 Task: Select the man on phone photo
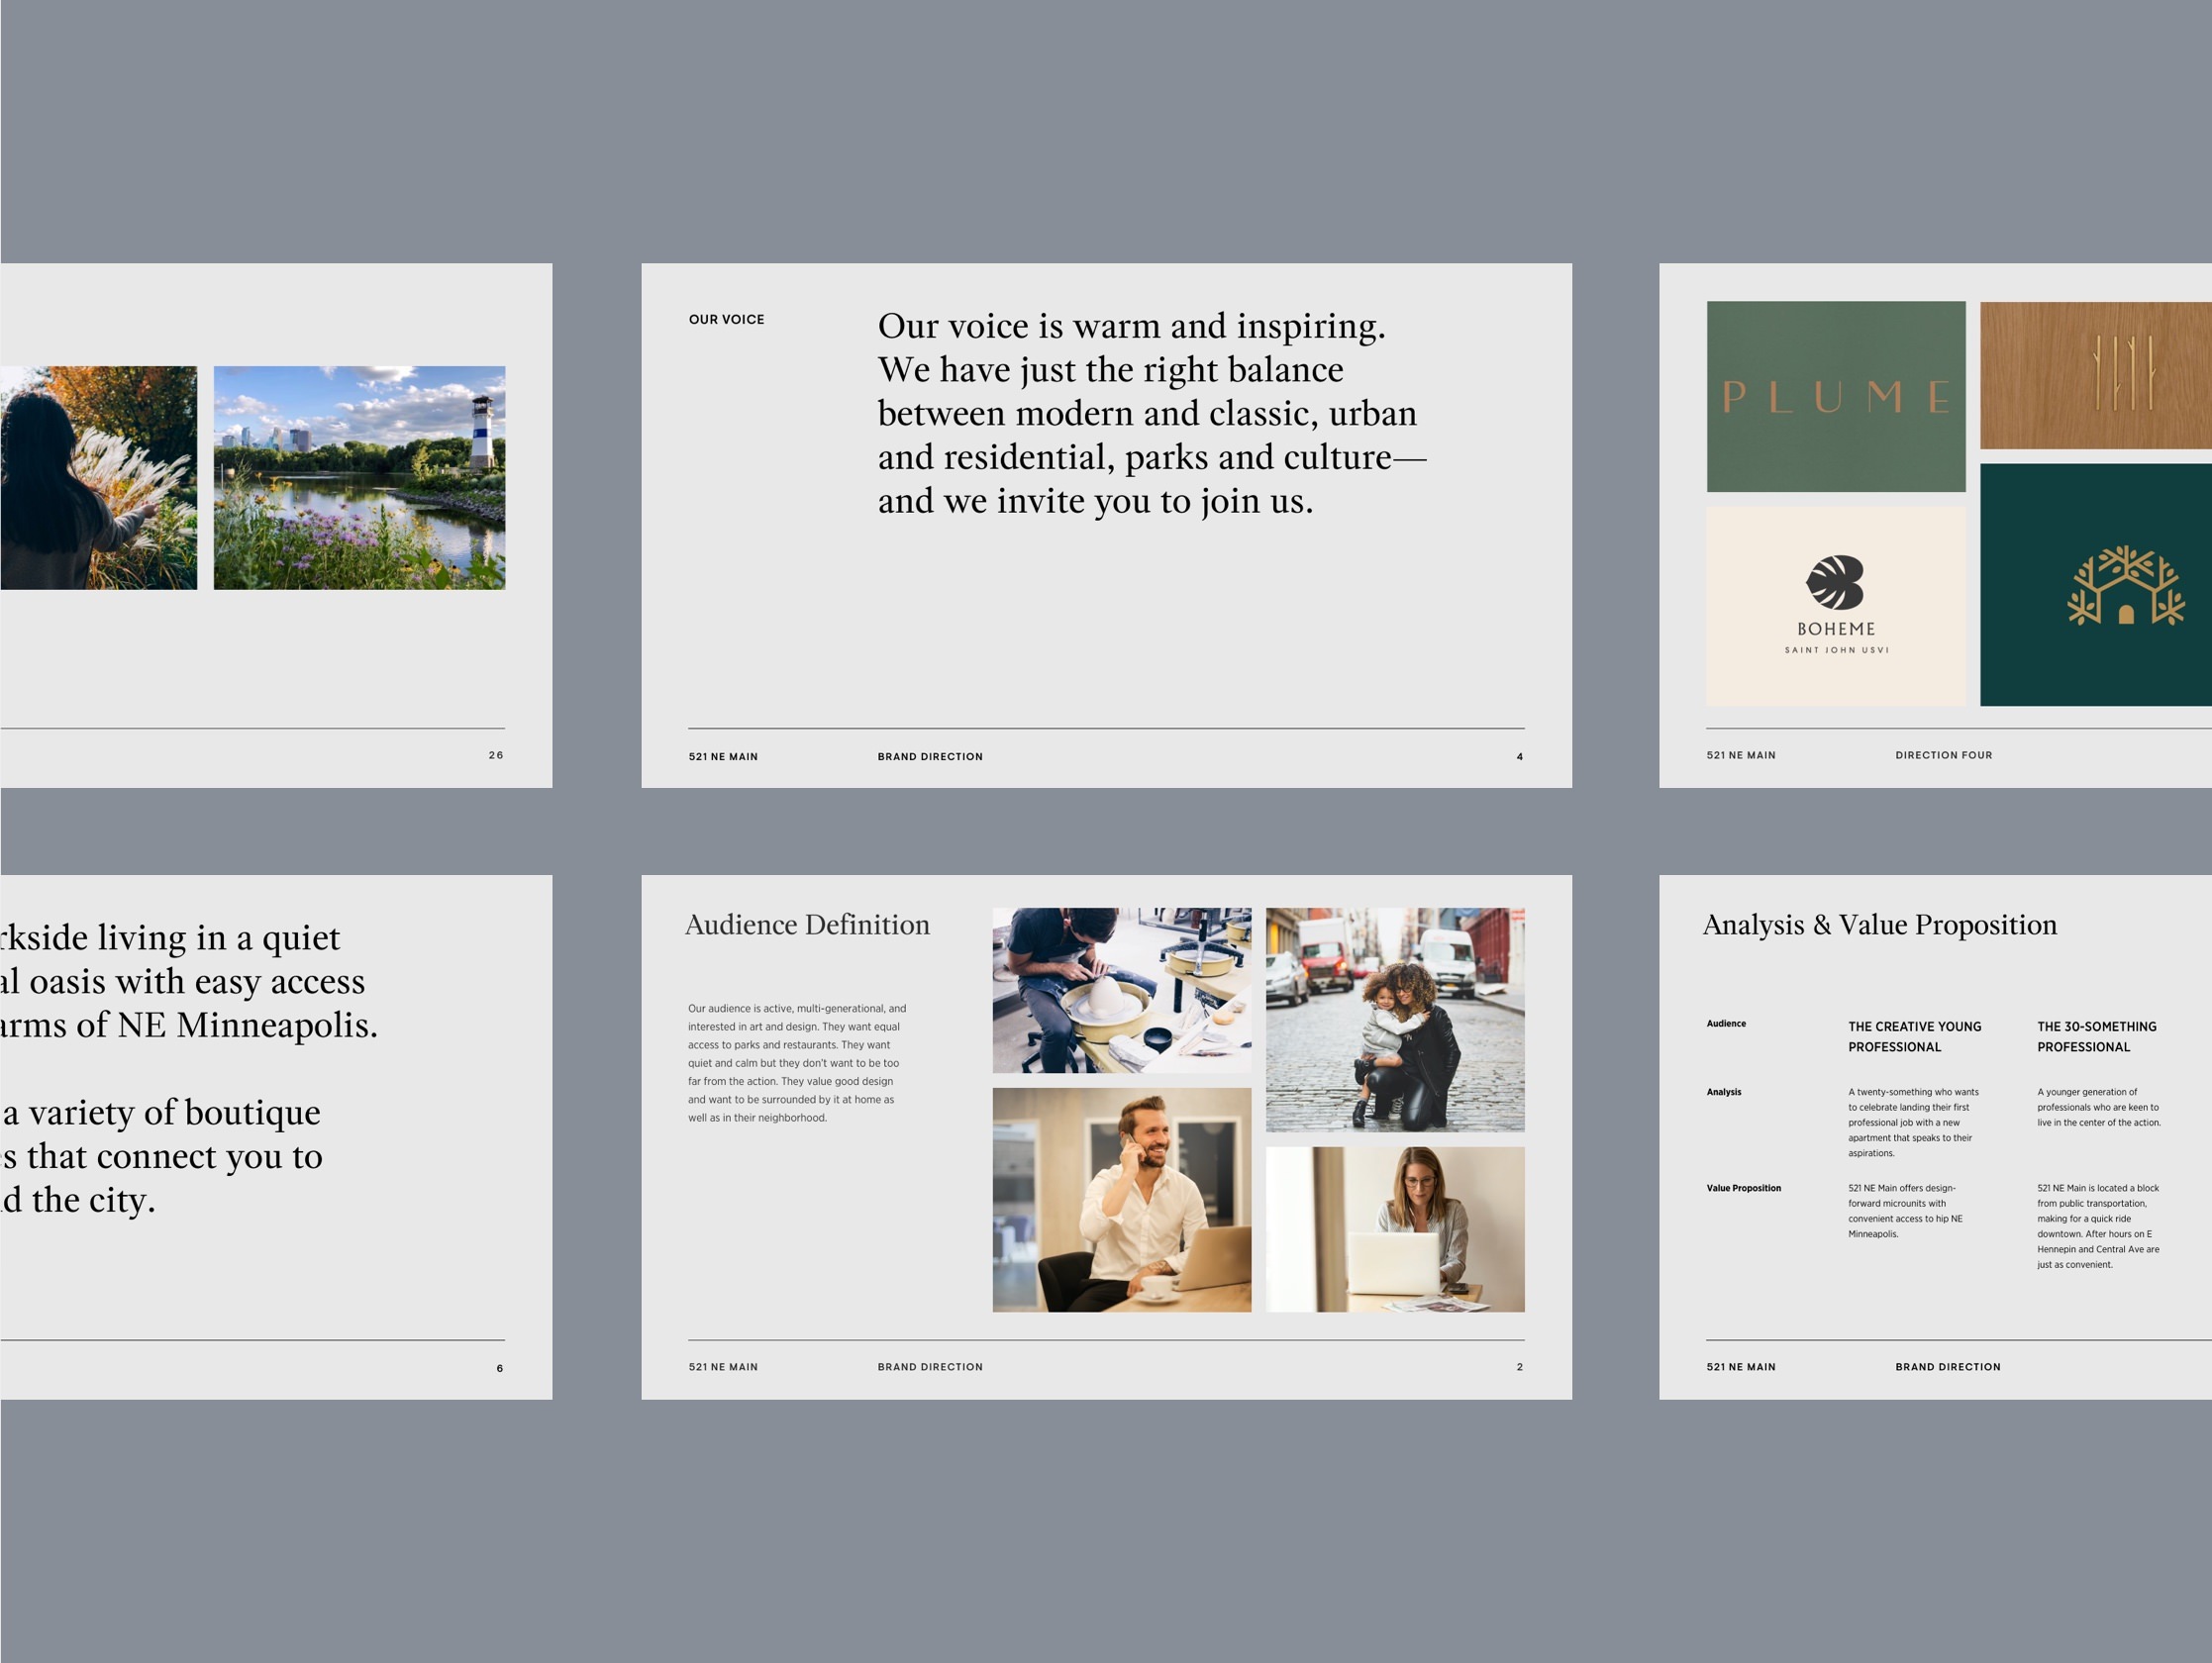(1121, 1199)
